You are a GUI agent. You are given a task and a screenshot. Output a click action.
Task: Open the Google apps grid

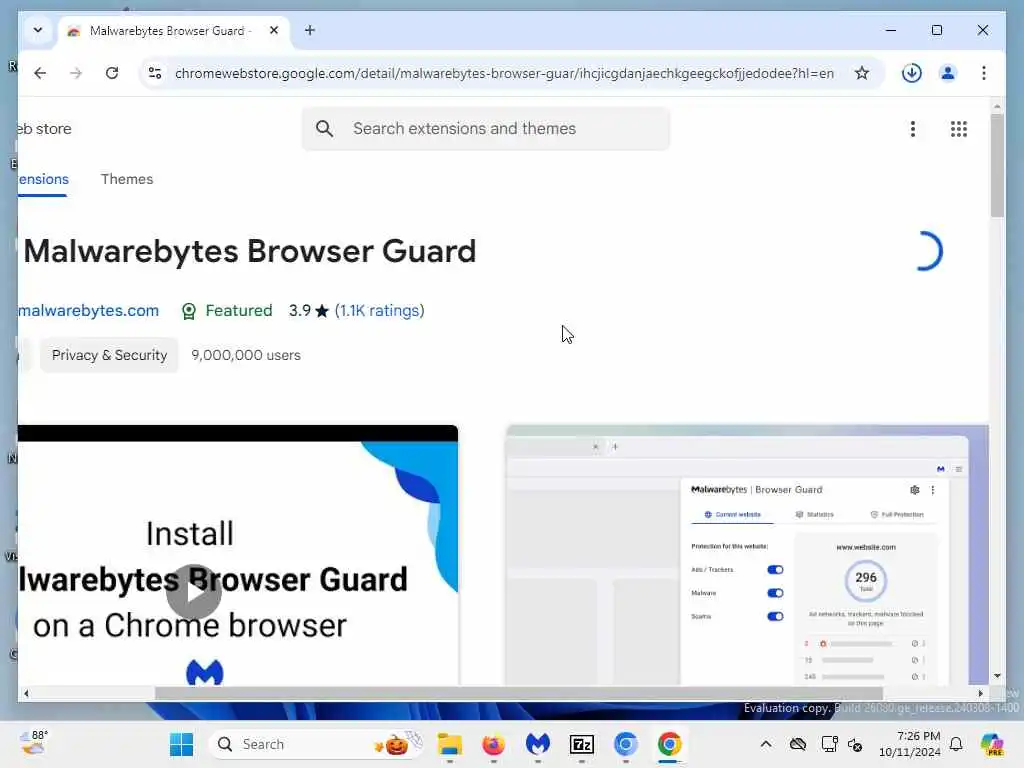pos(959,129)
